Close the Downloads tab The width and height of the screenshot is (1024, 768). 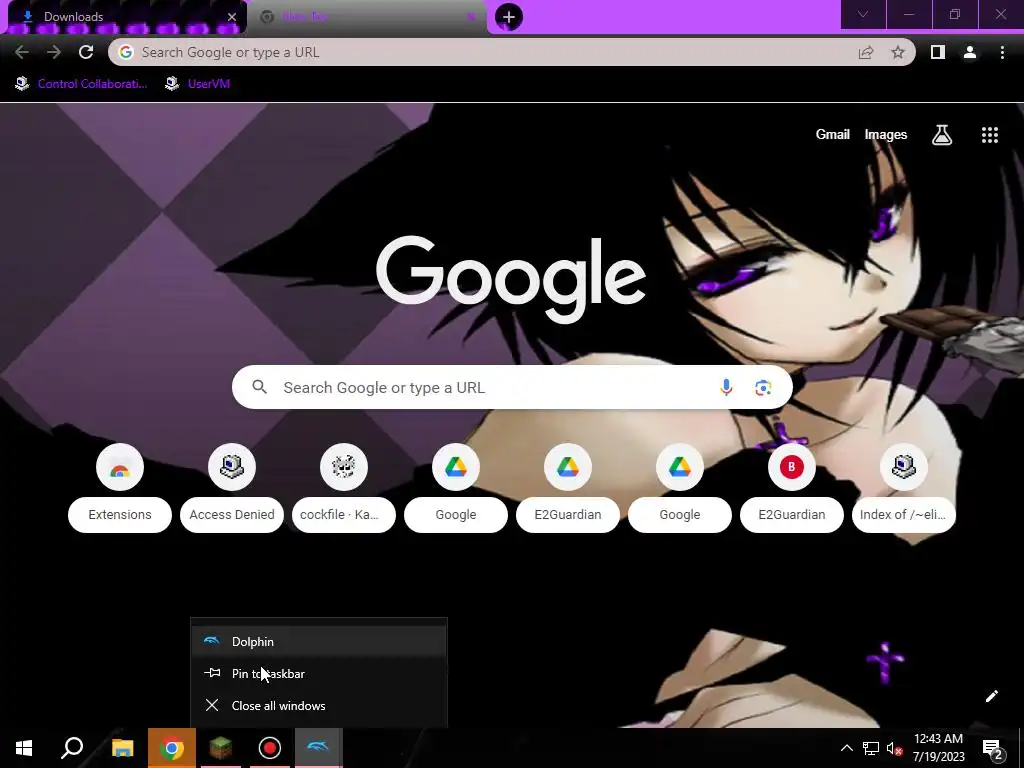point(232,17)
